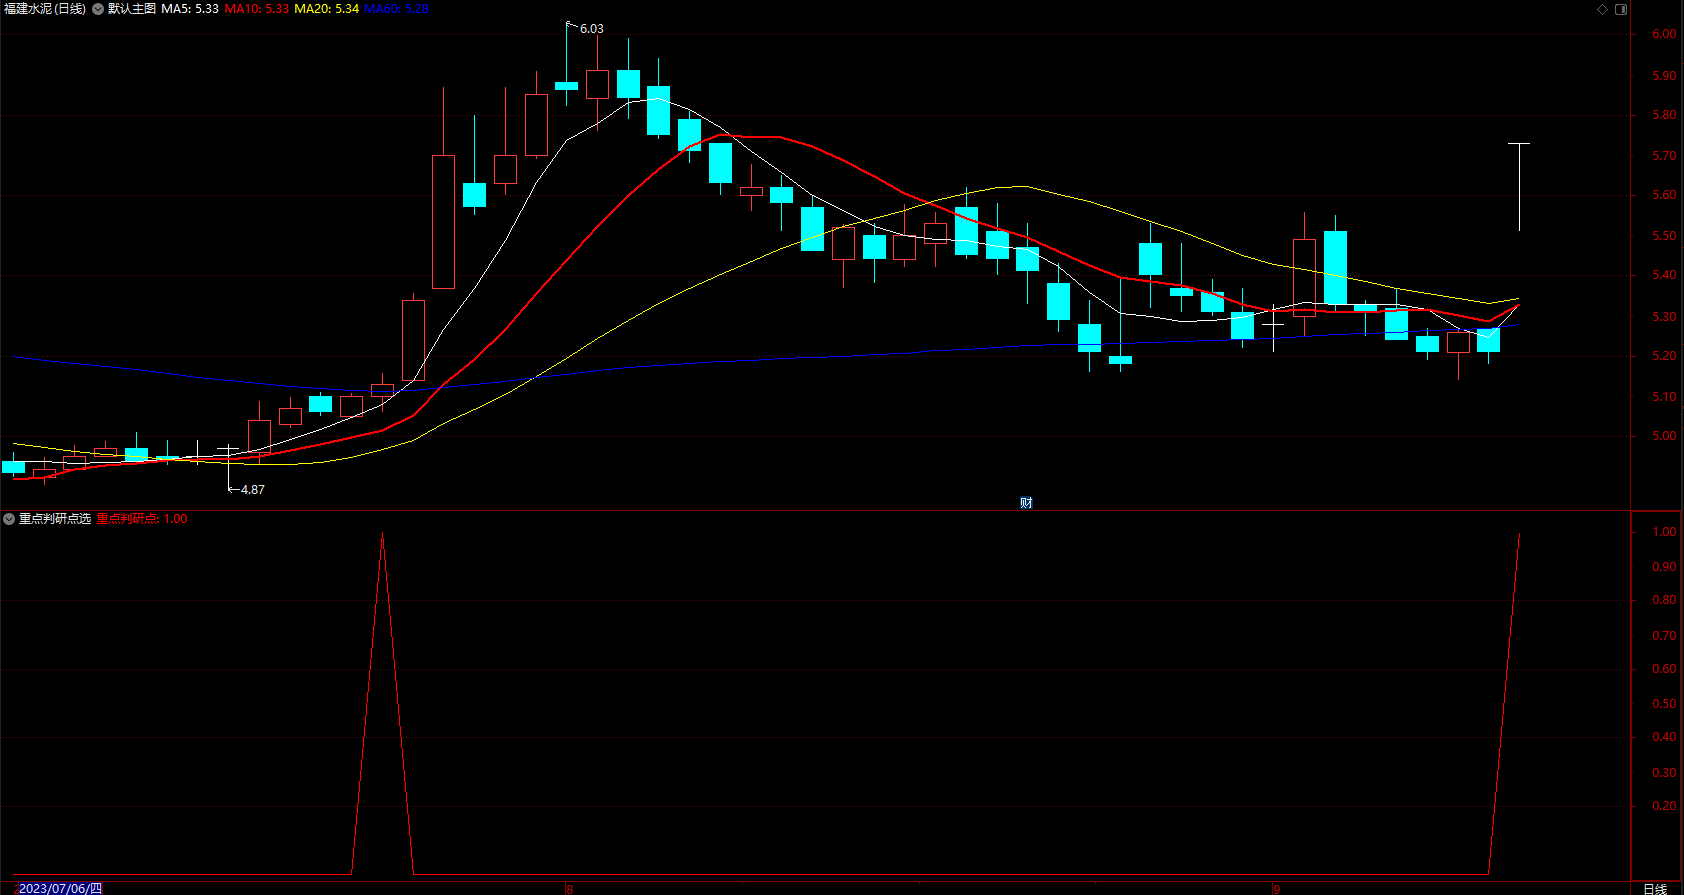The width and height of the screenshot is (1684, 895).
Task: Click the 5.50 price axis label
Action: pos(1664,236)
